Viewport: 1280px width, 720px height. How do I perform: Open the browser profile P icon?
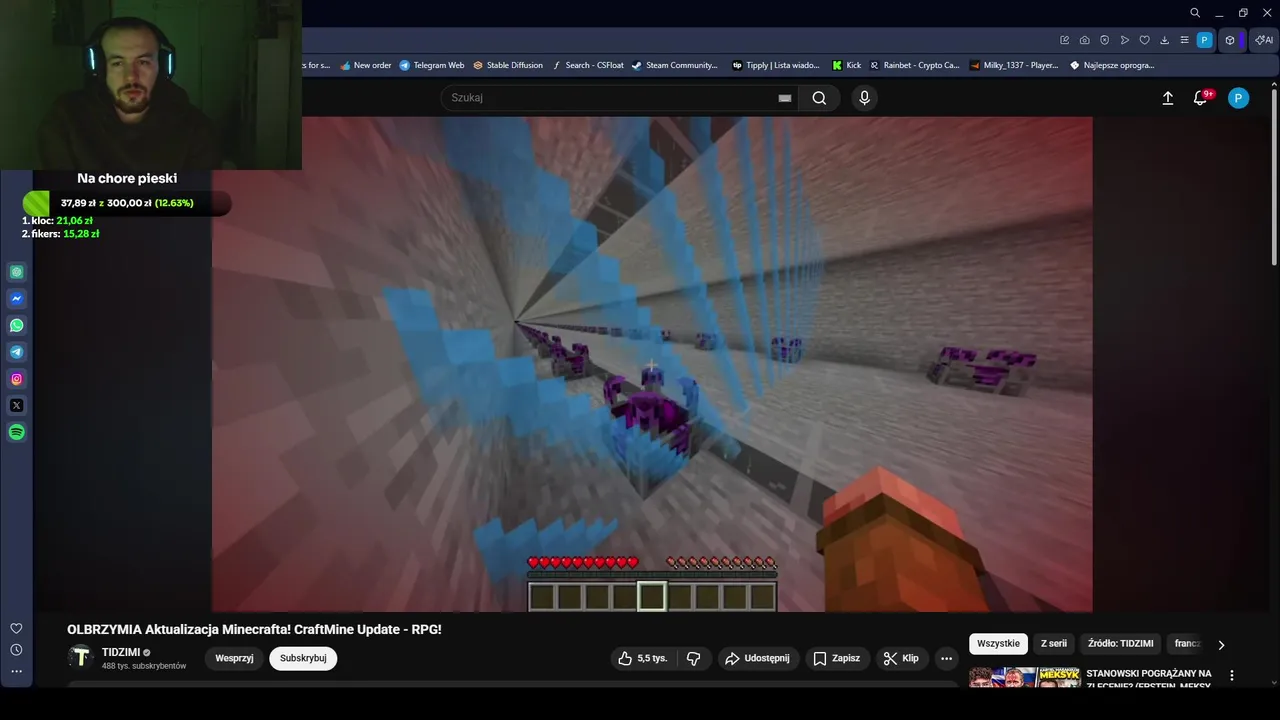pyautogui.click(x=1204, y=40)
